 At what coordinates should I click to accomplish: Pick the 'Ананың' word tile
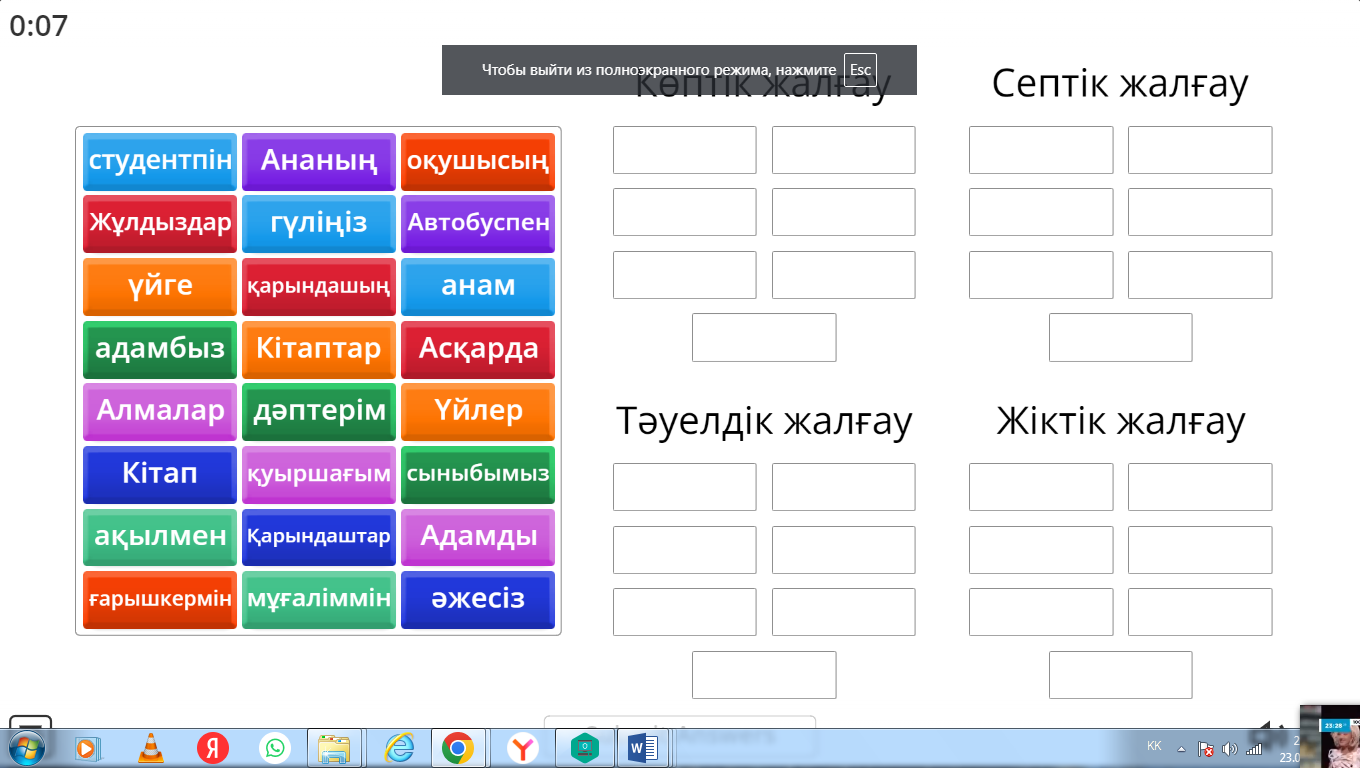pyautogui.click(x=319, y=161)
